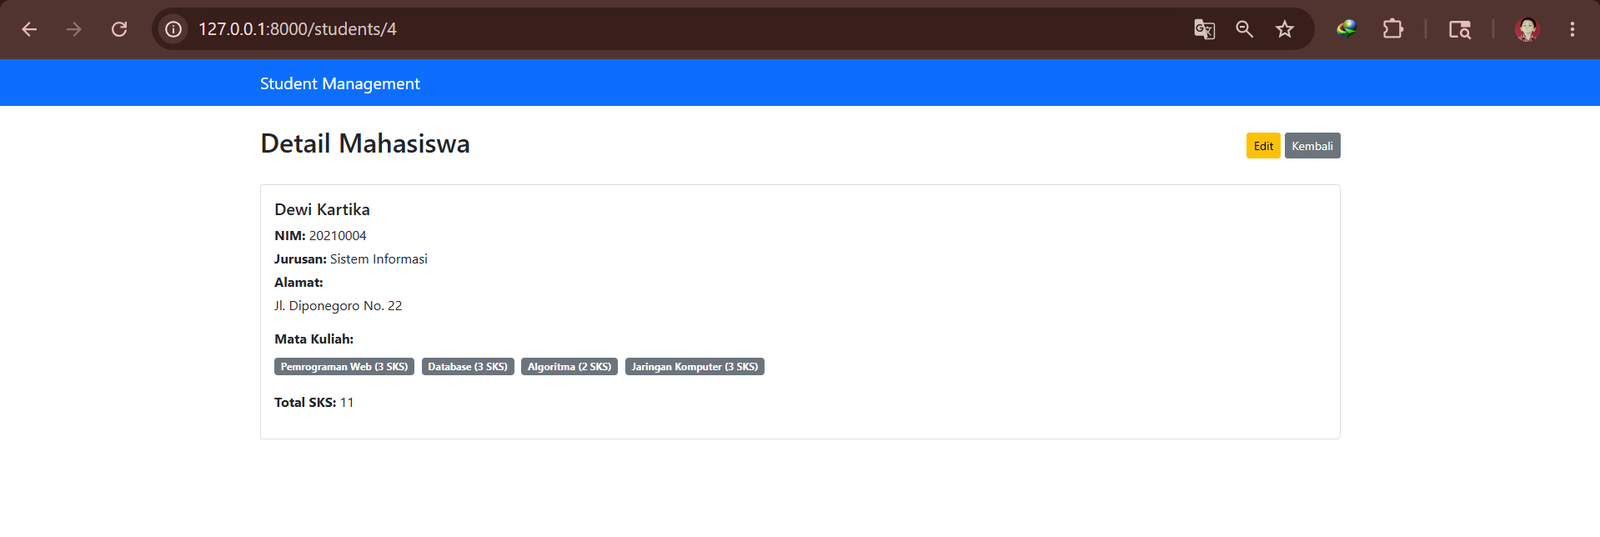Click the Kembali button

point(1312,146)
